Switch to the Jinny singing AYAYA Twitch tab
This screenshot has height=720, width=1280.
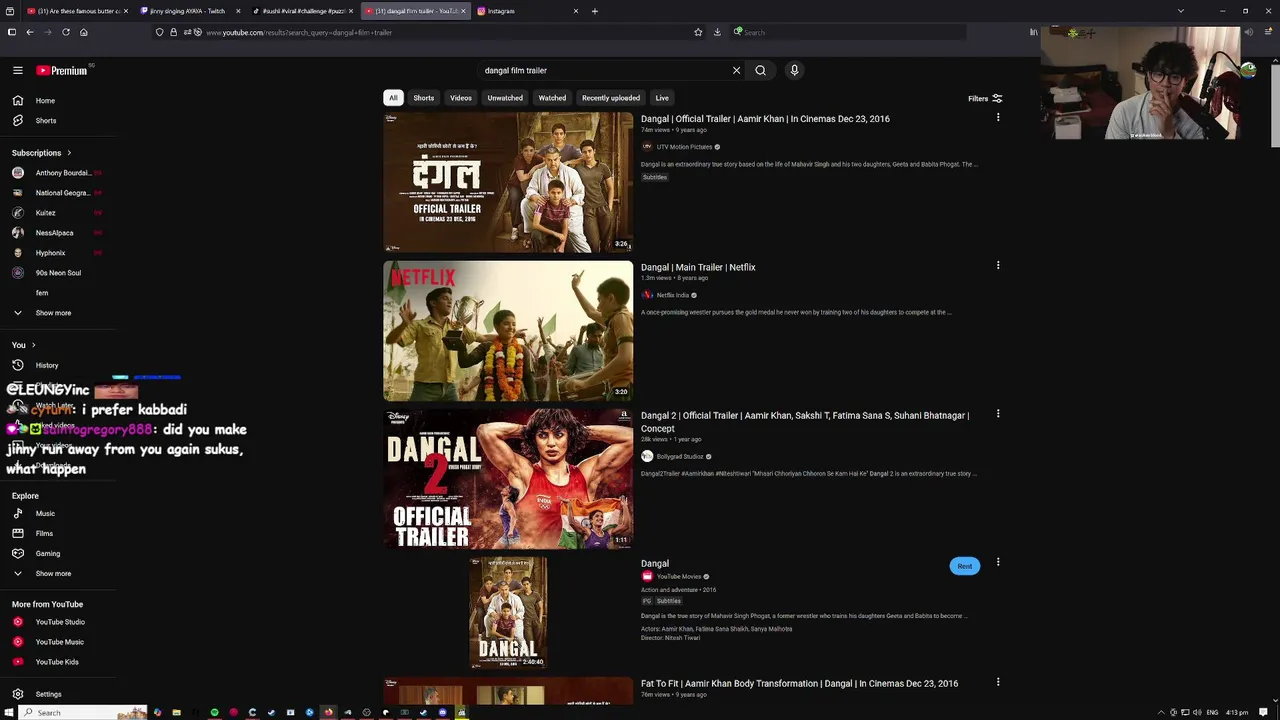tap(188, 11)
